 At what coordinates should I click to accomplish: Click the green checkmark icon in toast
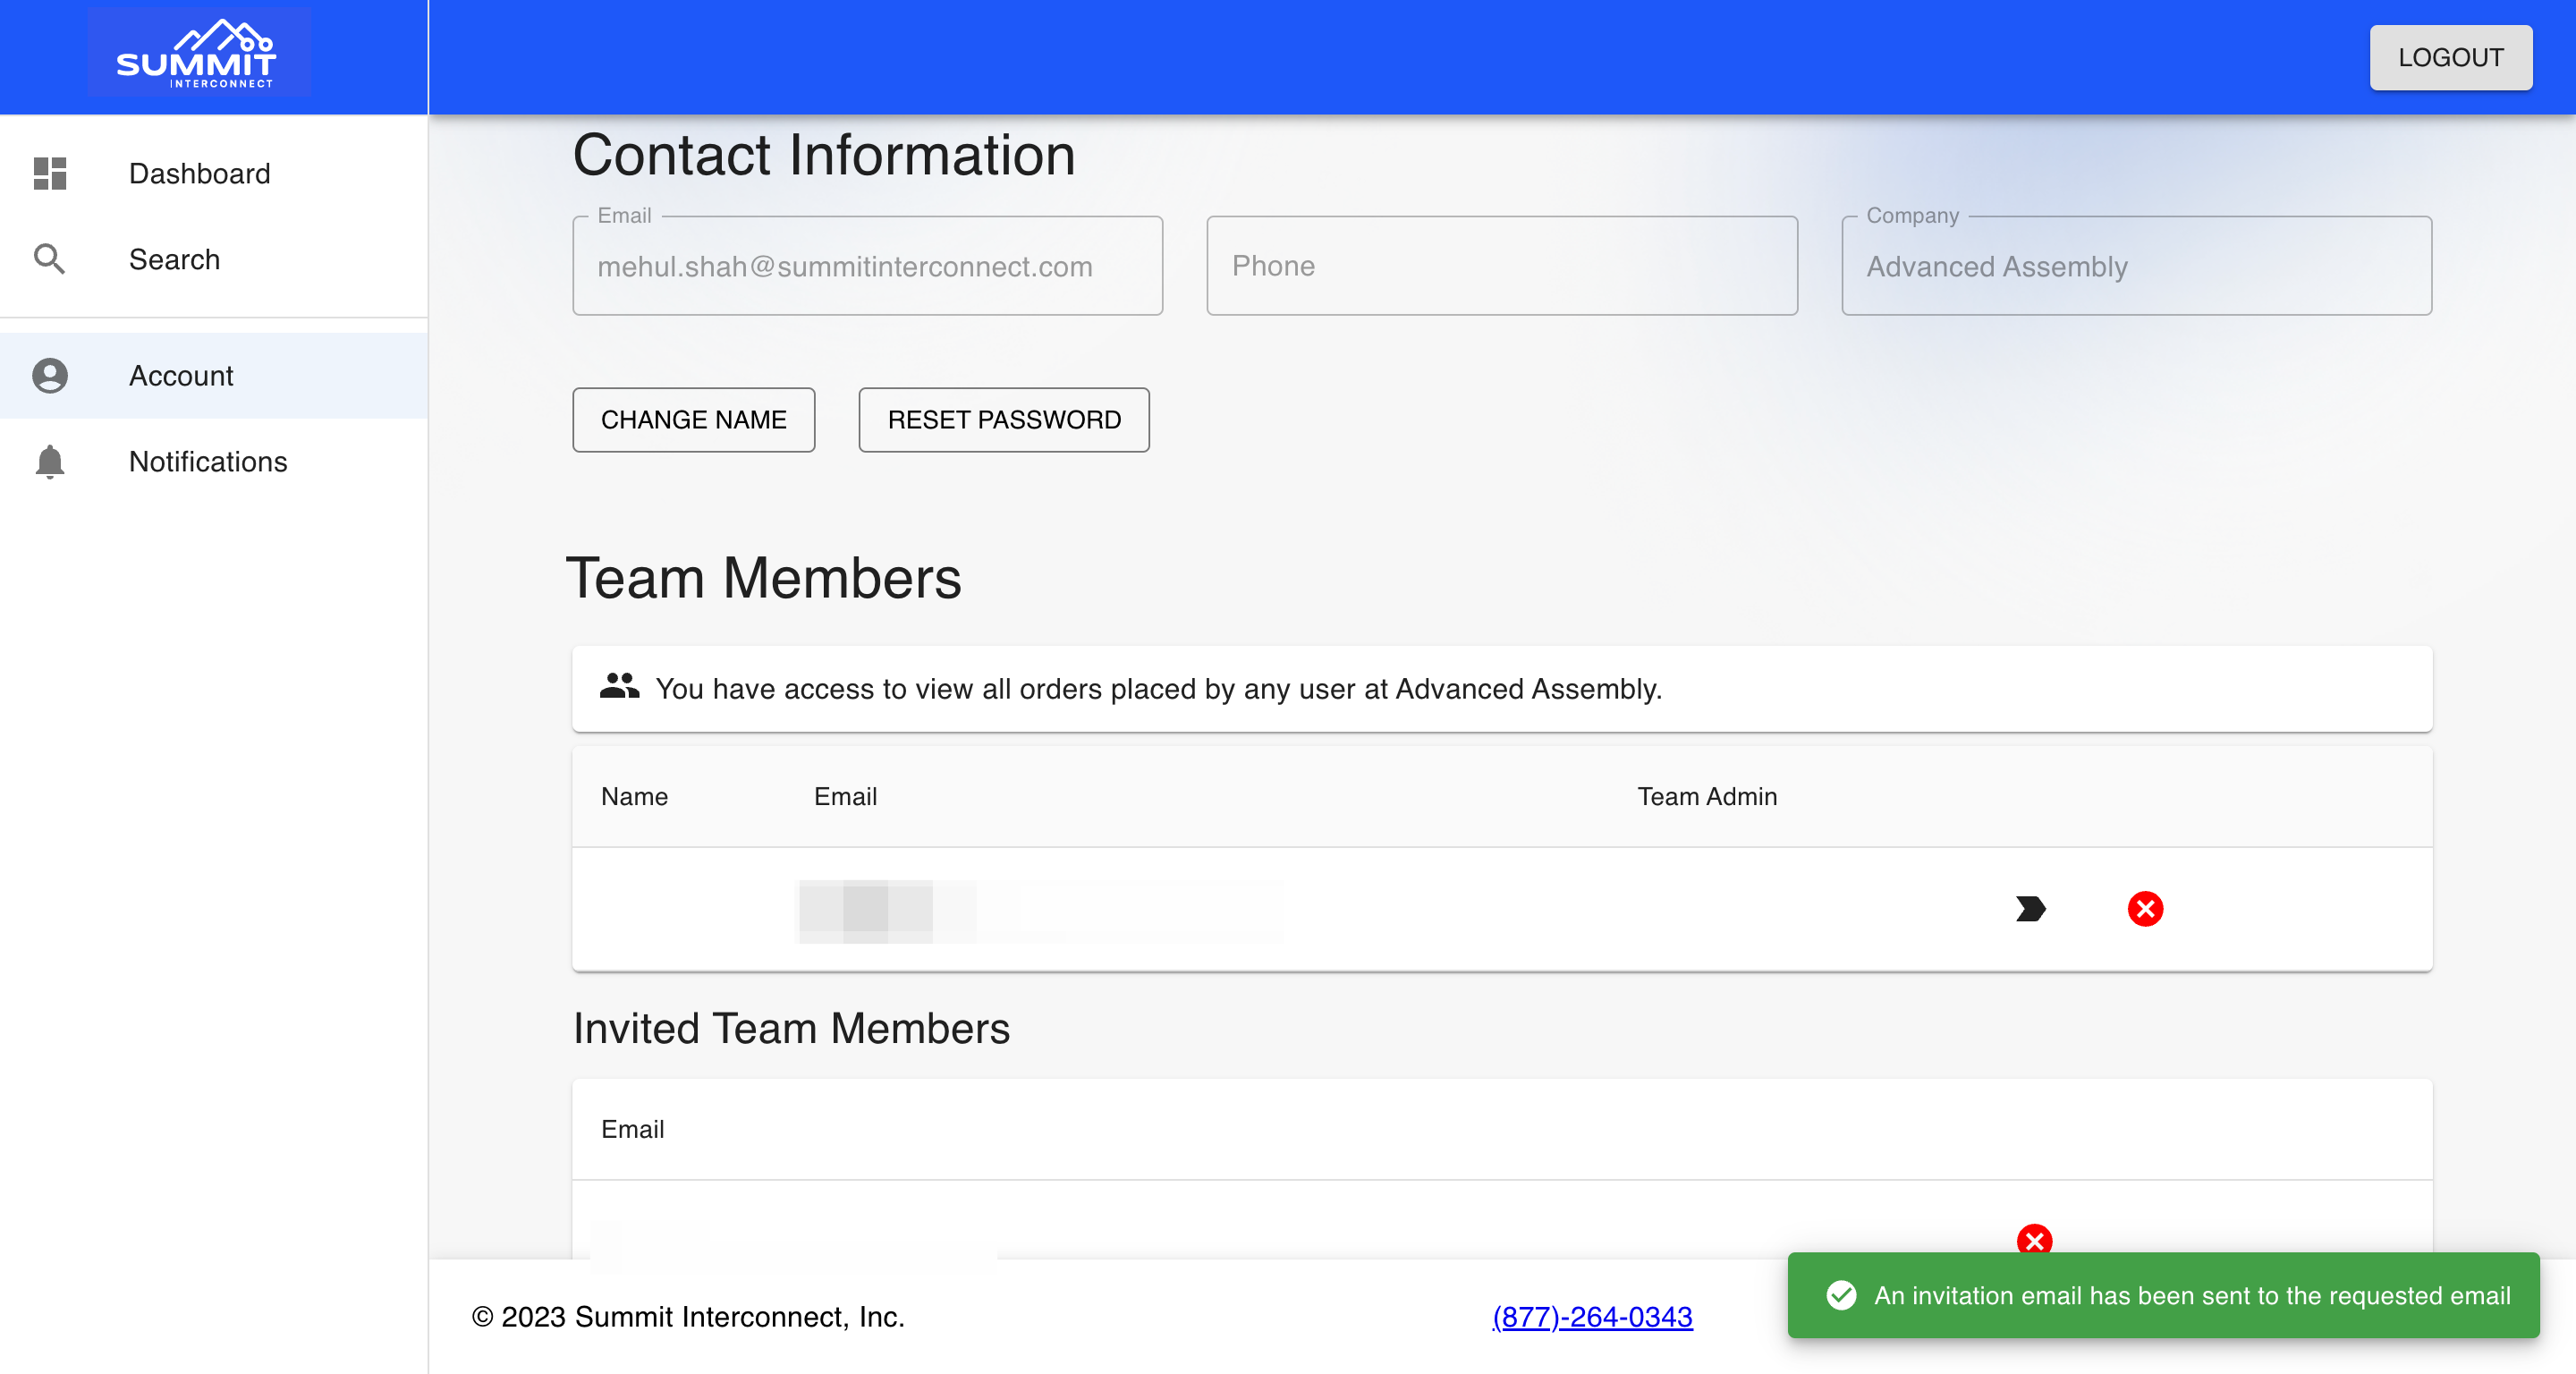tap(1841, 1295)
